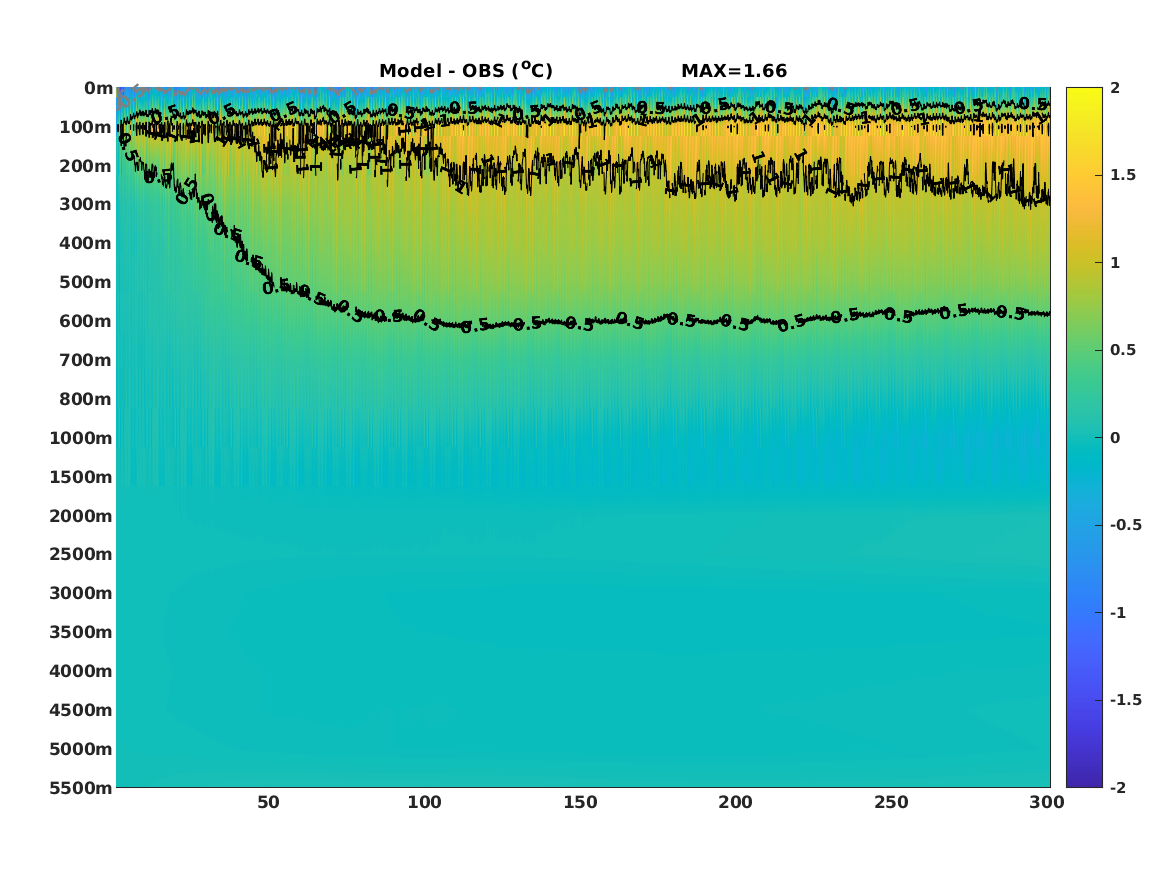This screenshot has height=875, width=1167.
Task: Click the colorbar tick label '-1.5'
Action: point(1125,700)
